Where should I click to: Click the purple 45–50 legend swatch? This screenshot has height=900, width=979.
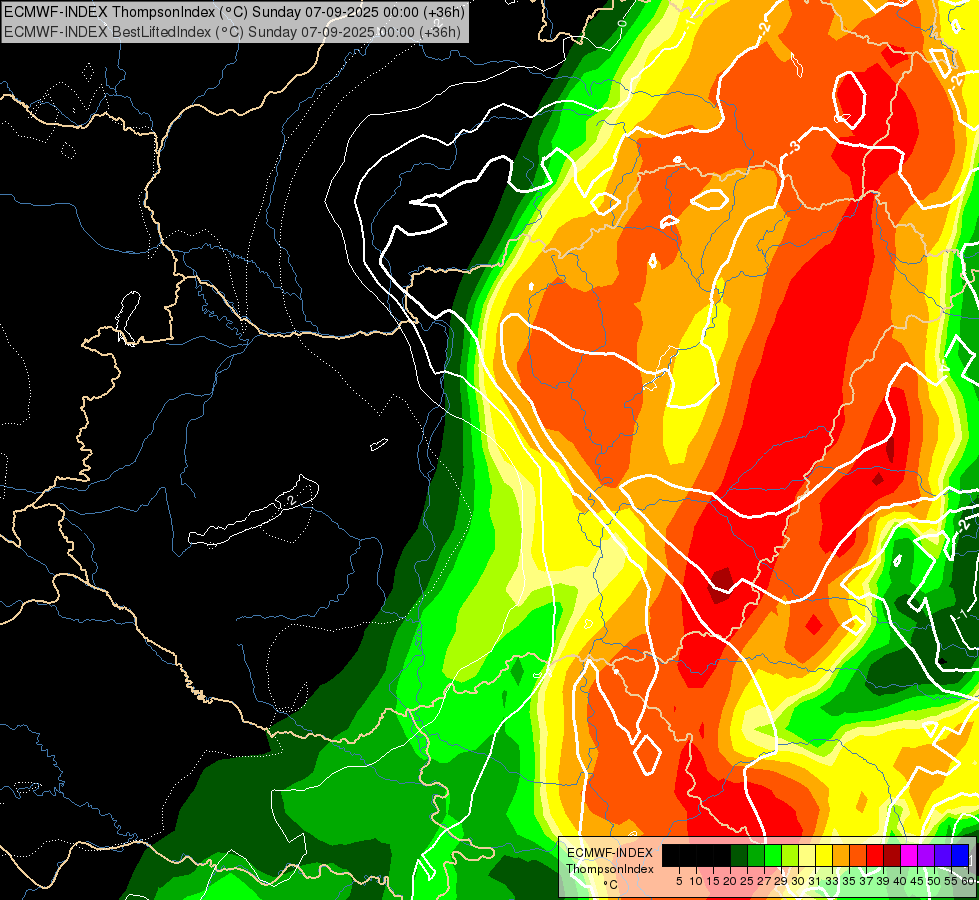[x=926, y=855]
